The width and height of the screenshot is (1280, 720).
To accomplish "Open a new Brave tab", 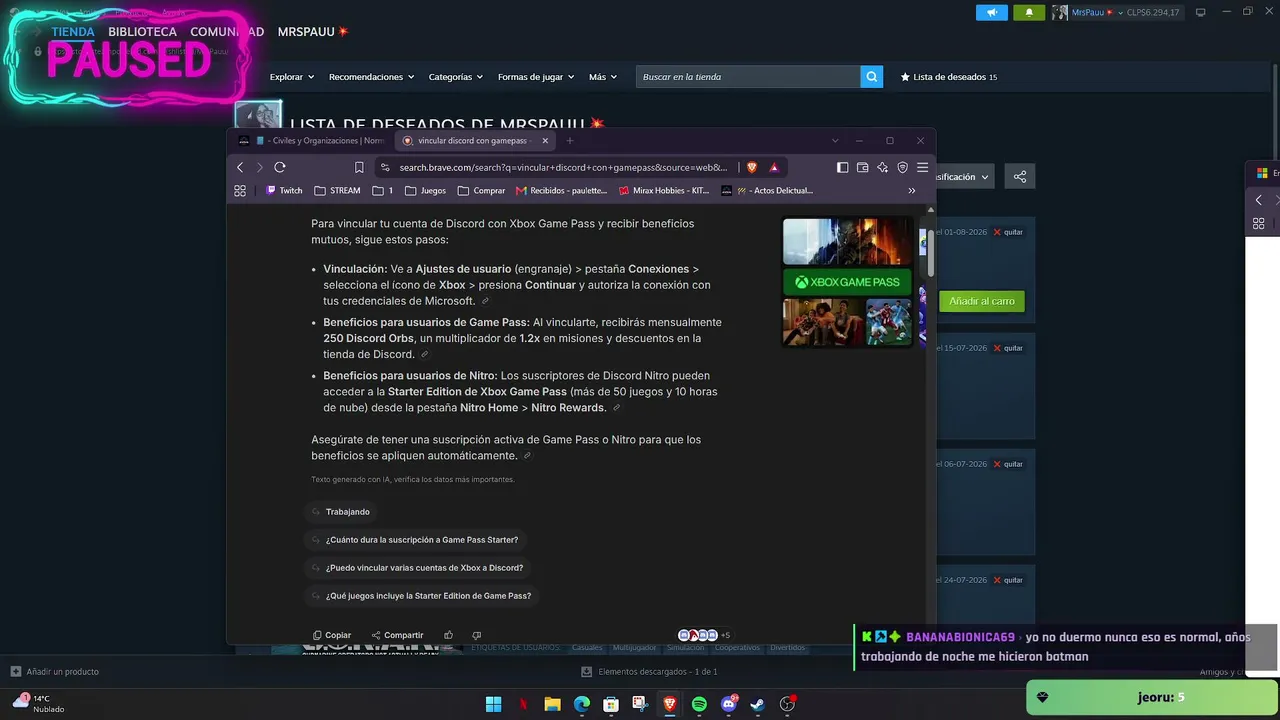I will point(570,141).
